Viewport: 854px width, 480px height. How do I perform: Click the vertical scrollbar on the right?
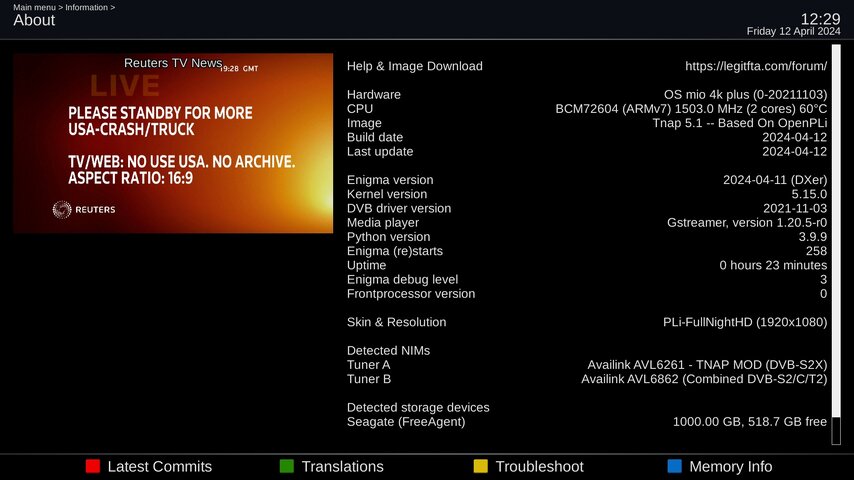(x=836, y=245)
